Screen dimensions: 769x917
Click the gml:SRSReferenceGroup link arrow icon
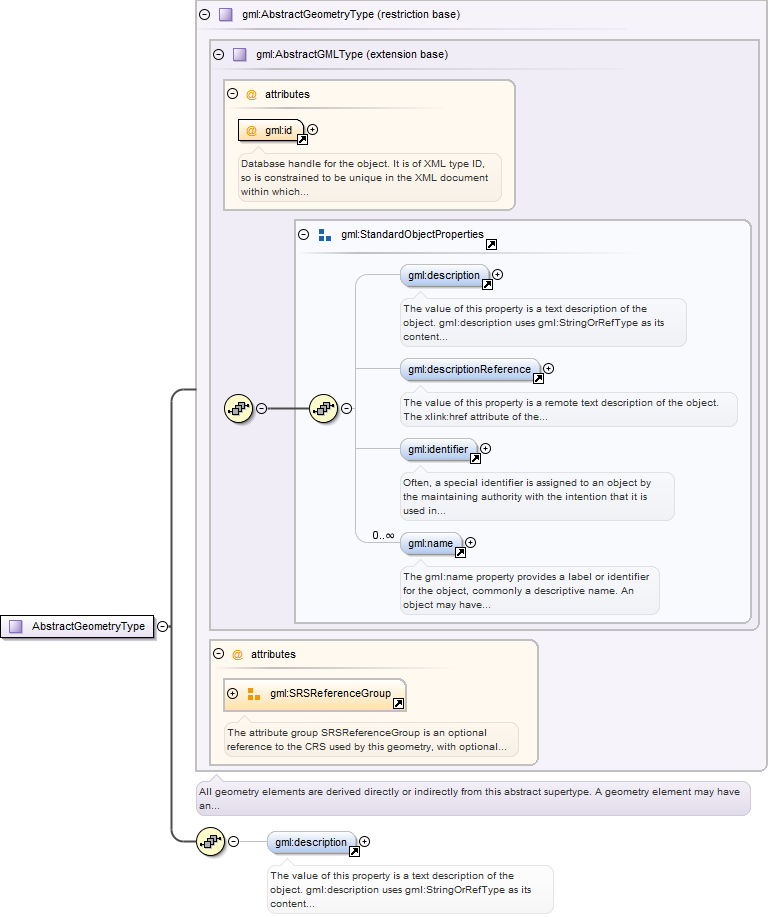[398, 704]
